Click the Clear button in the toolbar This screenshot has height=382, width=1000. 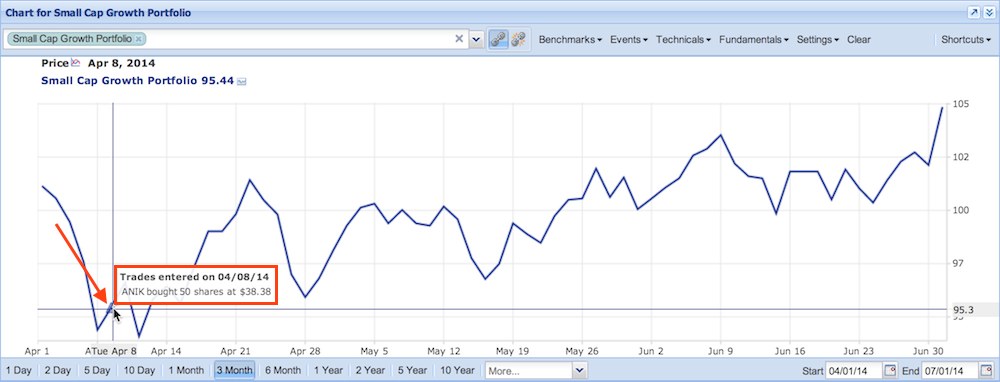tap(858, 40)
